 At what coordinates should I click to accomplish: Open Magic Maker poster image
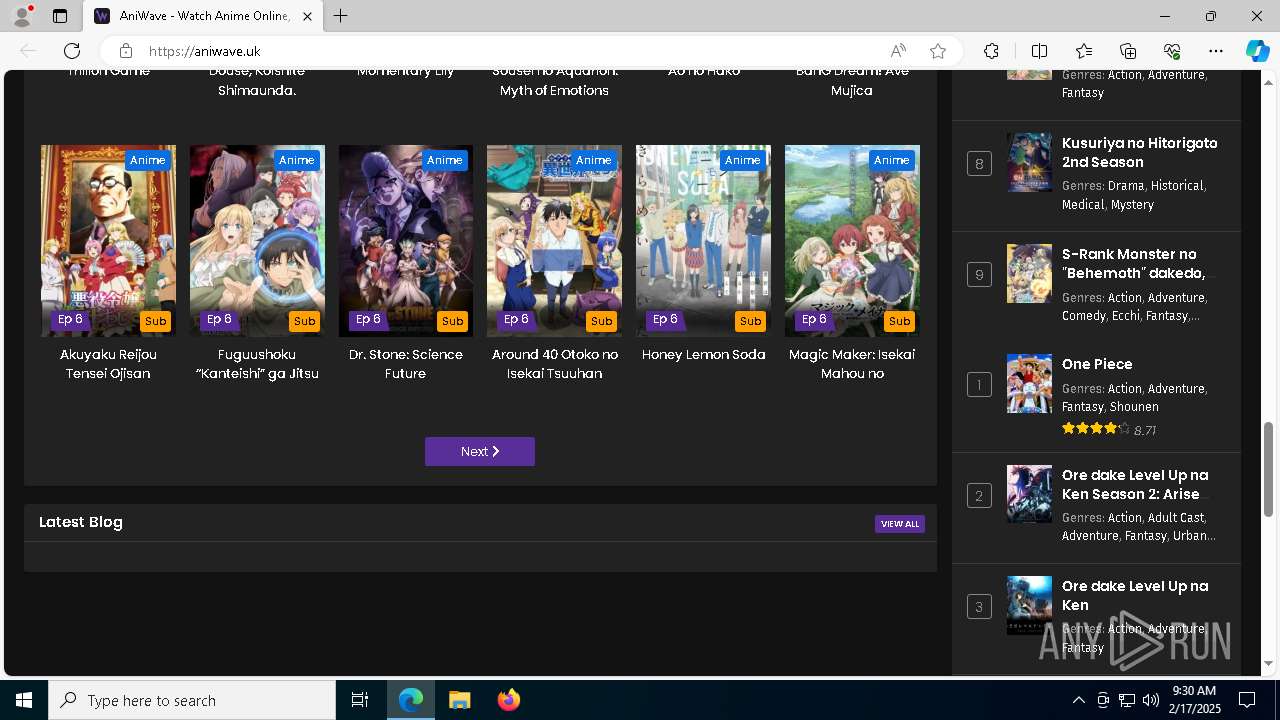point(852,240)
